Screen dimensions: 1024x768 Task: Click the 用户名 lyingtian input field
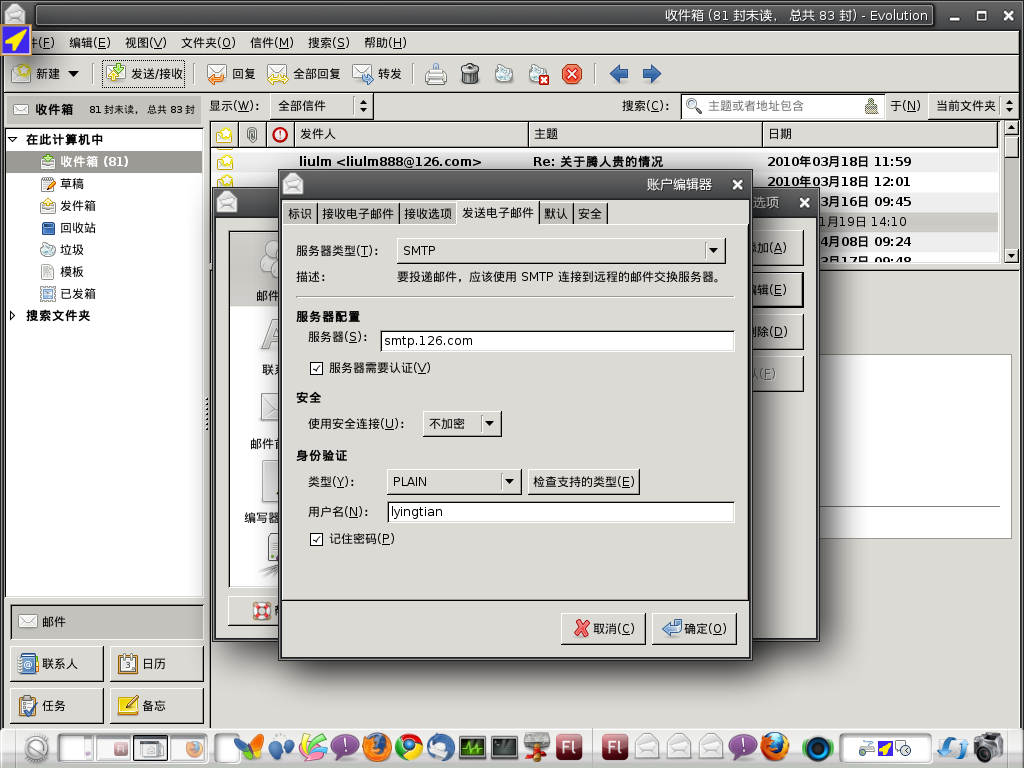pos(560,512)
